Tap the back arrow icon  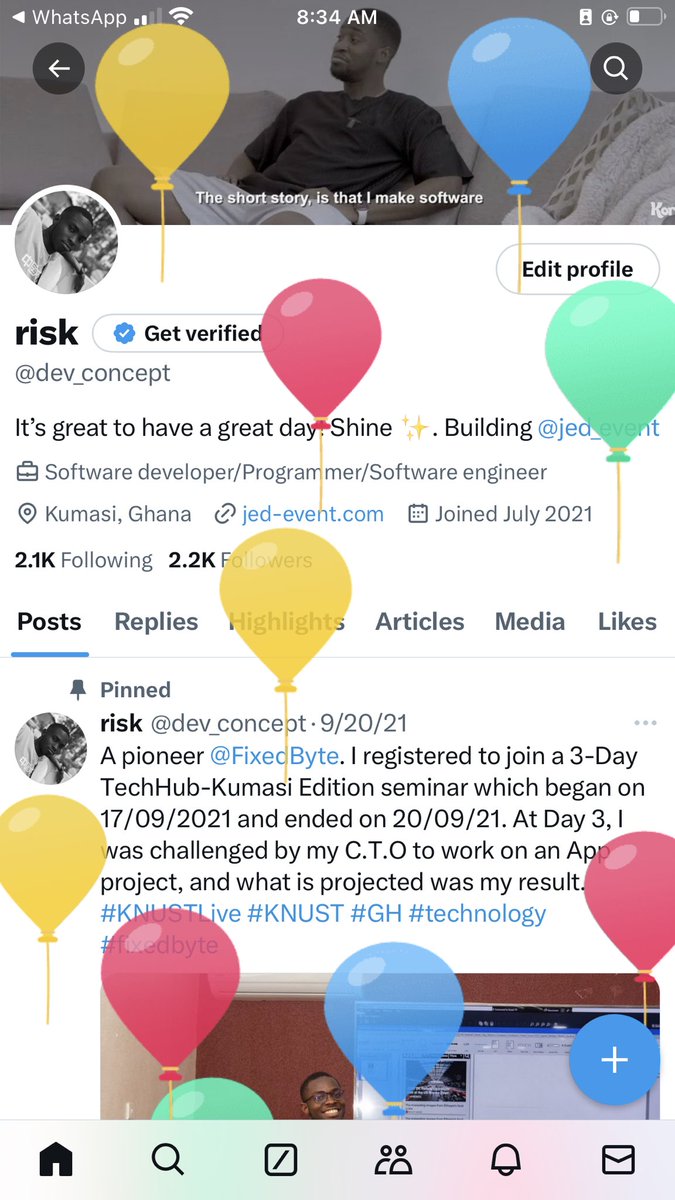click(59, 68)
